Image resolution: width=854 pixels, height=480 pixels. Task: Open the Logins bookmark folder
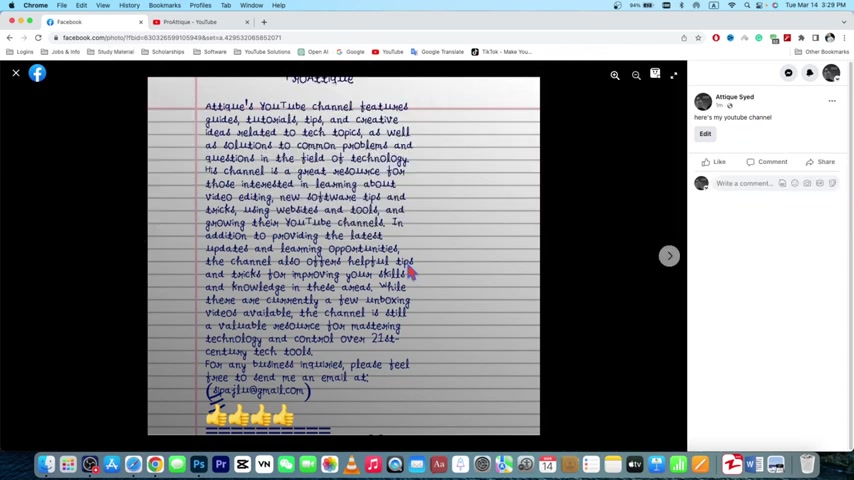pyautogui.click(x=20, y=52)
